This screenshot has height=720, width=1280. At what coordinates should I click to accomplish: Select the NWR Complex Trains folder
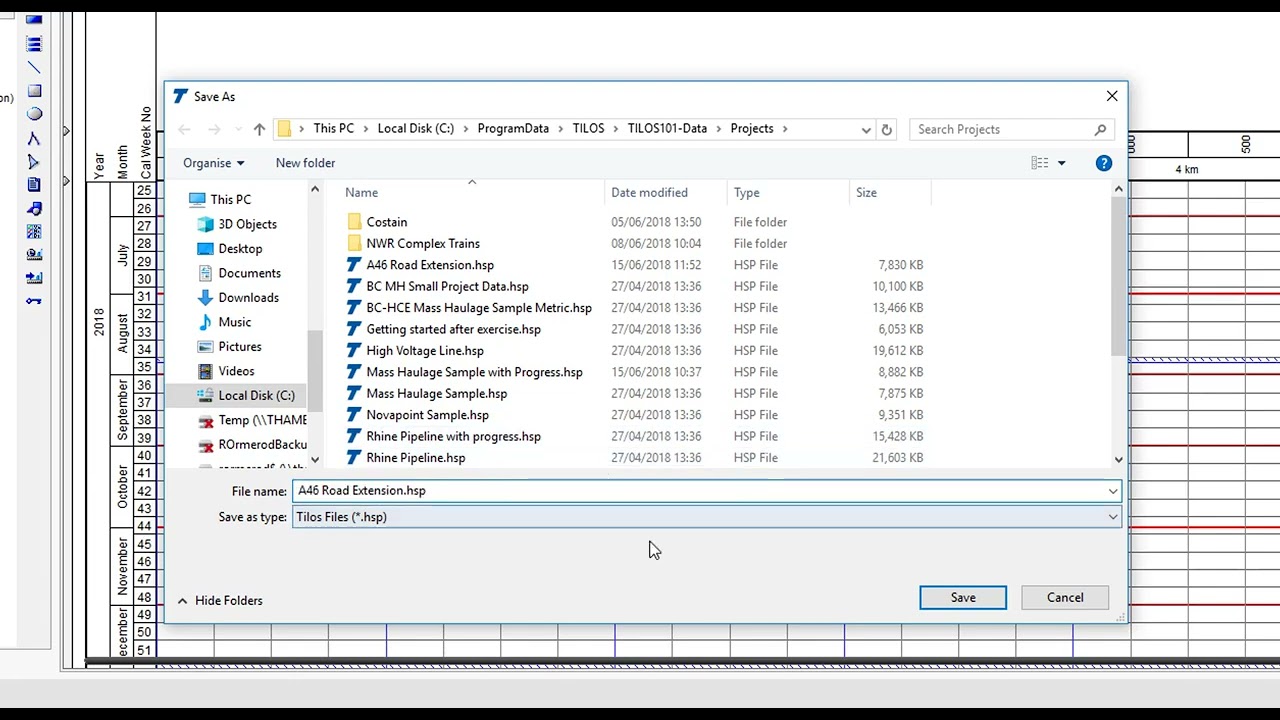(423, 243)
